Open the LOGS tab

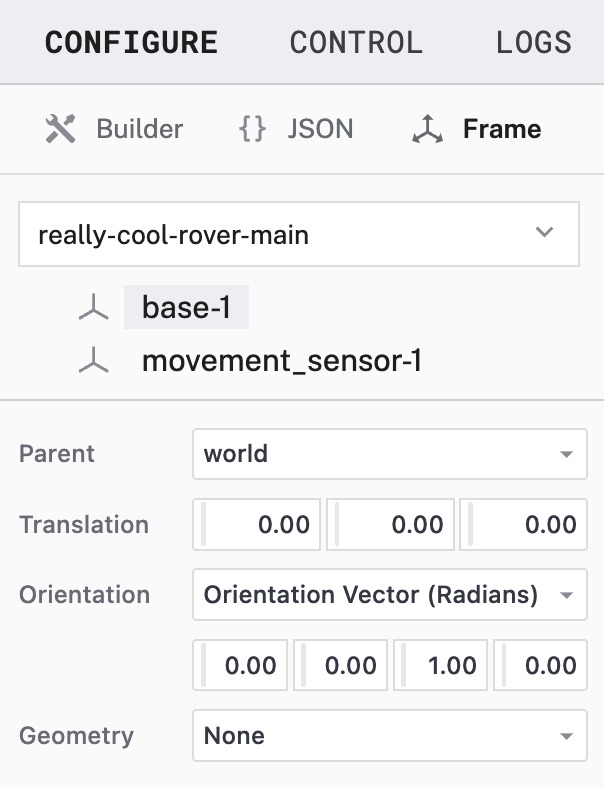(534, 43)
